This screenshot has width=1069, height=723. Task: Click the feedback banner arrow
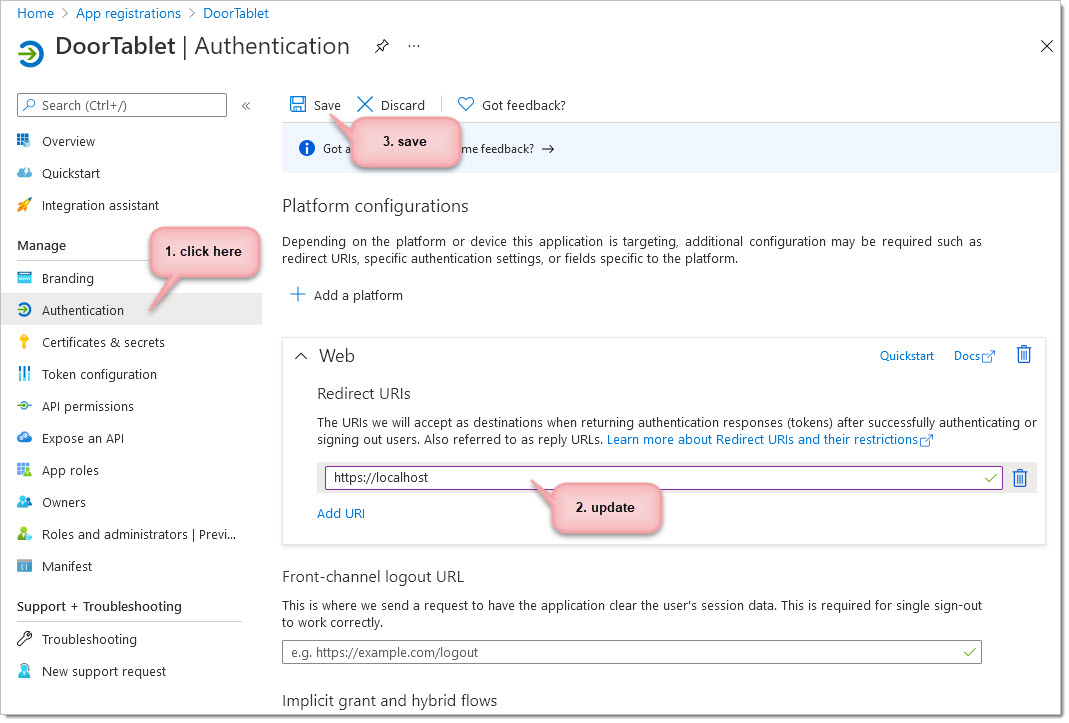(548, 149)
